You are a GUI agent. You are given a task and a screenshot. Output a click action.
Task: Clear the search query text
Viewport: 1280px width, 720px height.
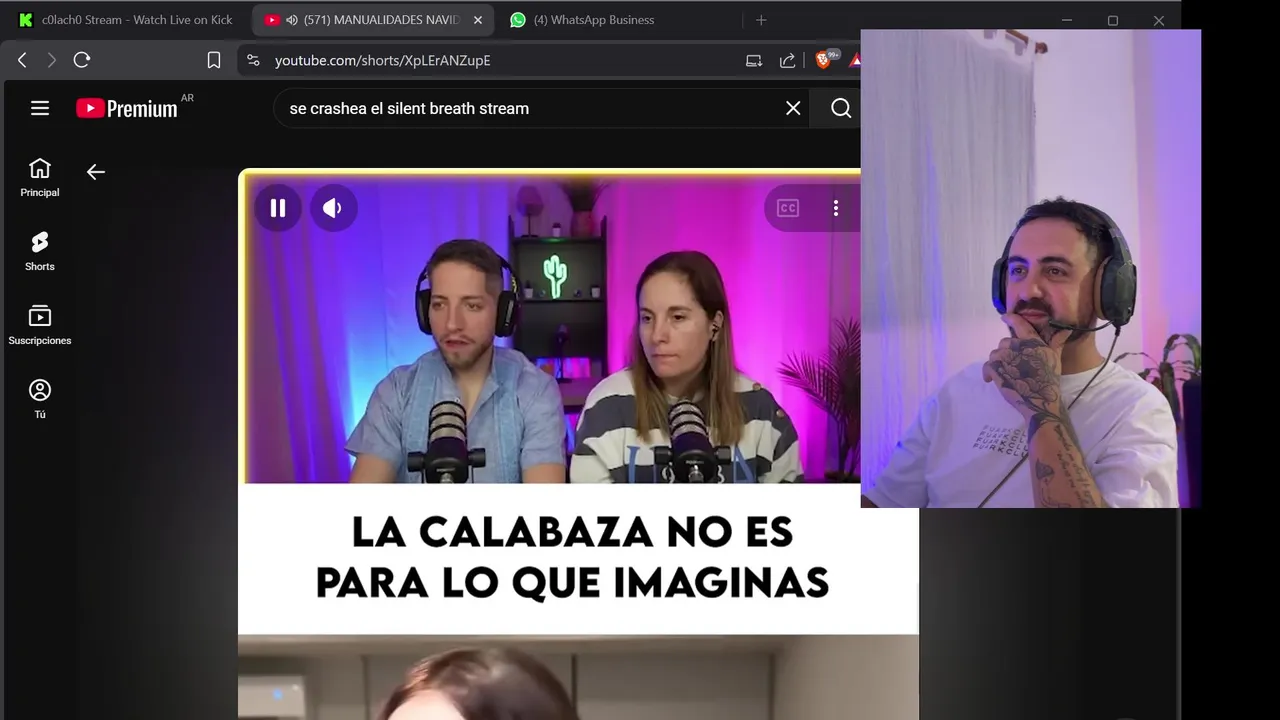[x=793, y=108]
